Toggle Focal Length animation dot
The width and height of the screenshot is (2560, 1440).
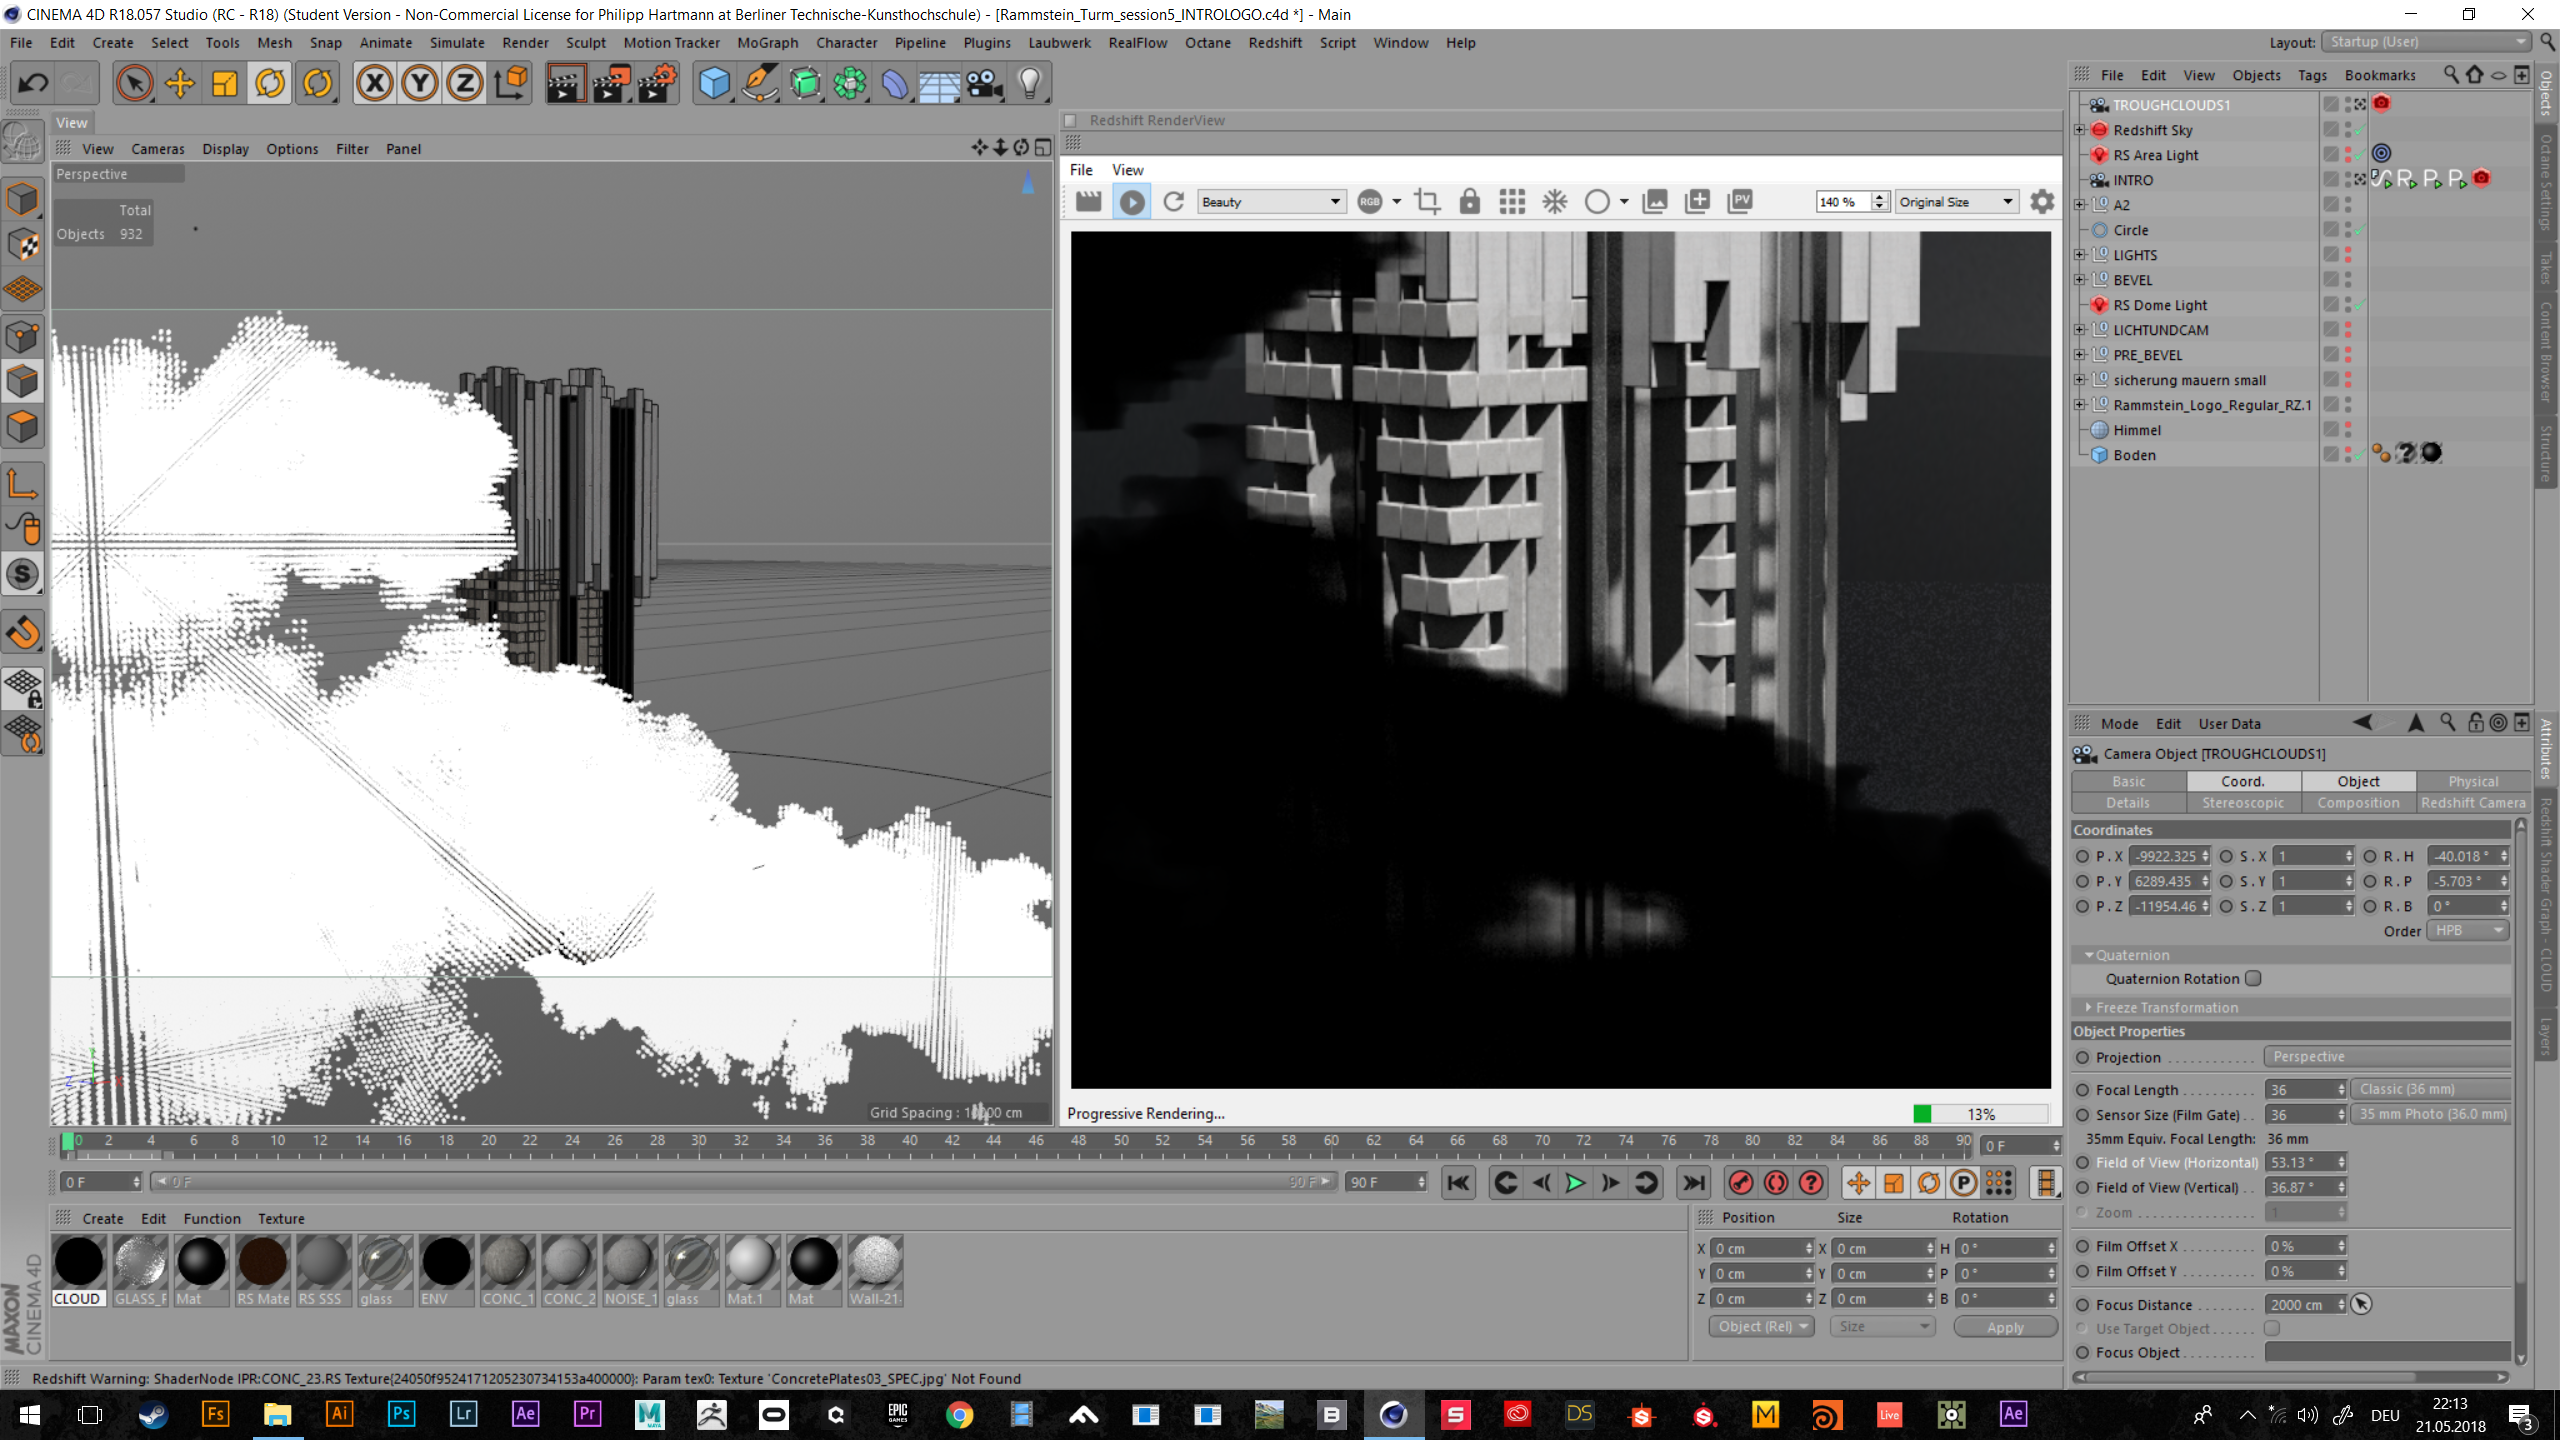pyautogui.click(x=2082, y=1090)
